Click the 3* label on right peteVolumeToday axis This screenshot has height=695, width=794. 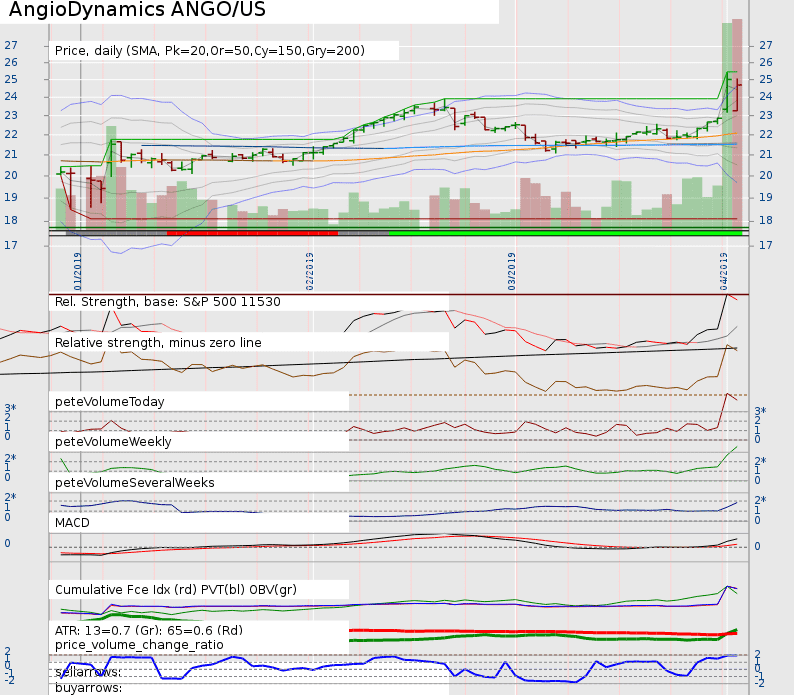pos(760,411)
